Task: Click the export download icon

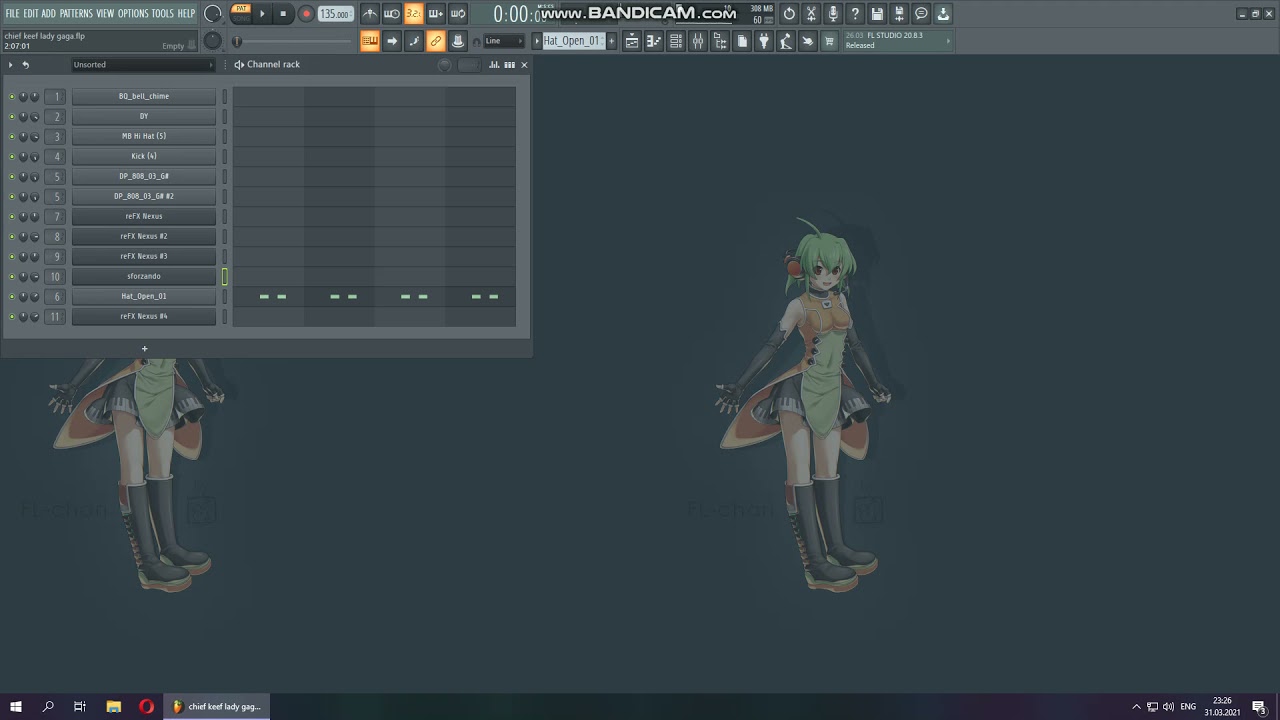Action: pyautogui.click(x=943, y=14)
